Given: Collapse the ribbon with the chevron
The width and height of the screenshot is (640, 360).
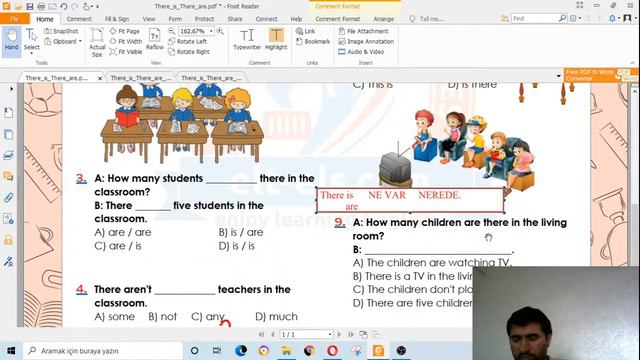Looking at the screenshot, I should (x=633, y=63).
